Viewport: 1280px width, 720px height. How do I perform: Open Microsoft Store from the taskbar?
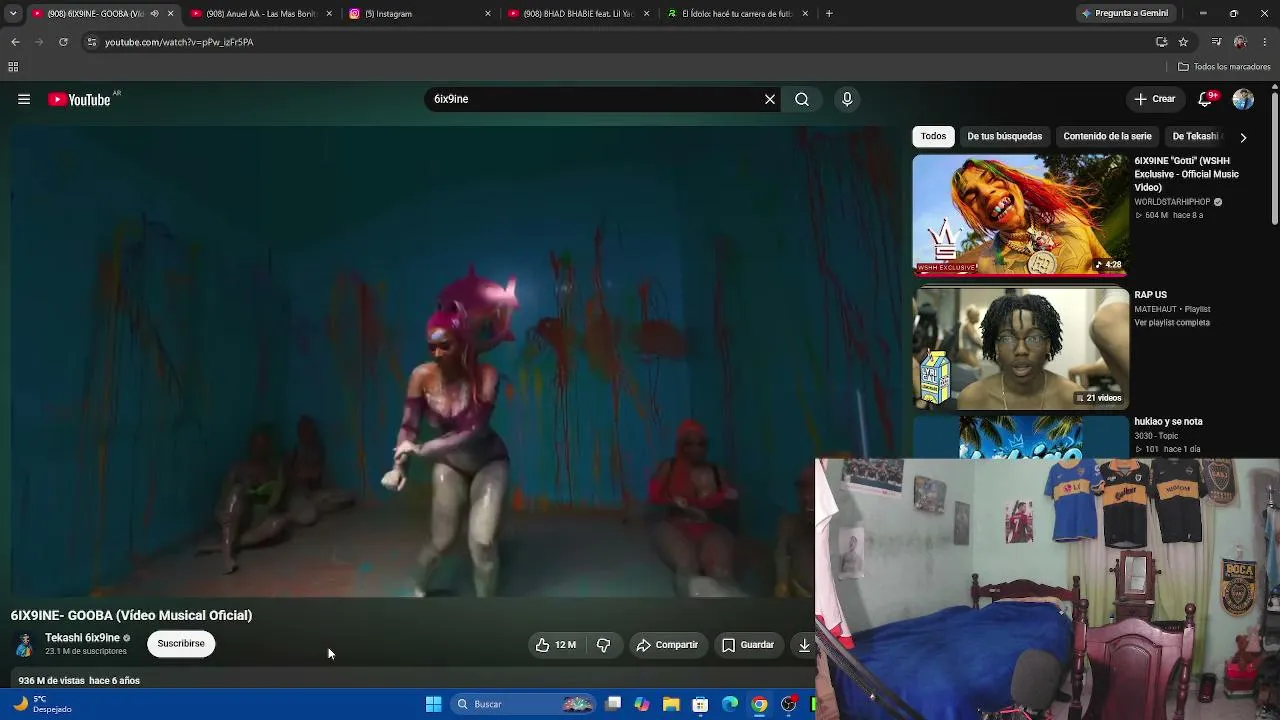701,704
